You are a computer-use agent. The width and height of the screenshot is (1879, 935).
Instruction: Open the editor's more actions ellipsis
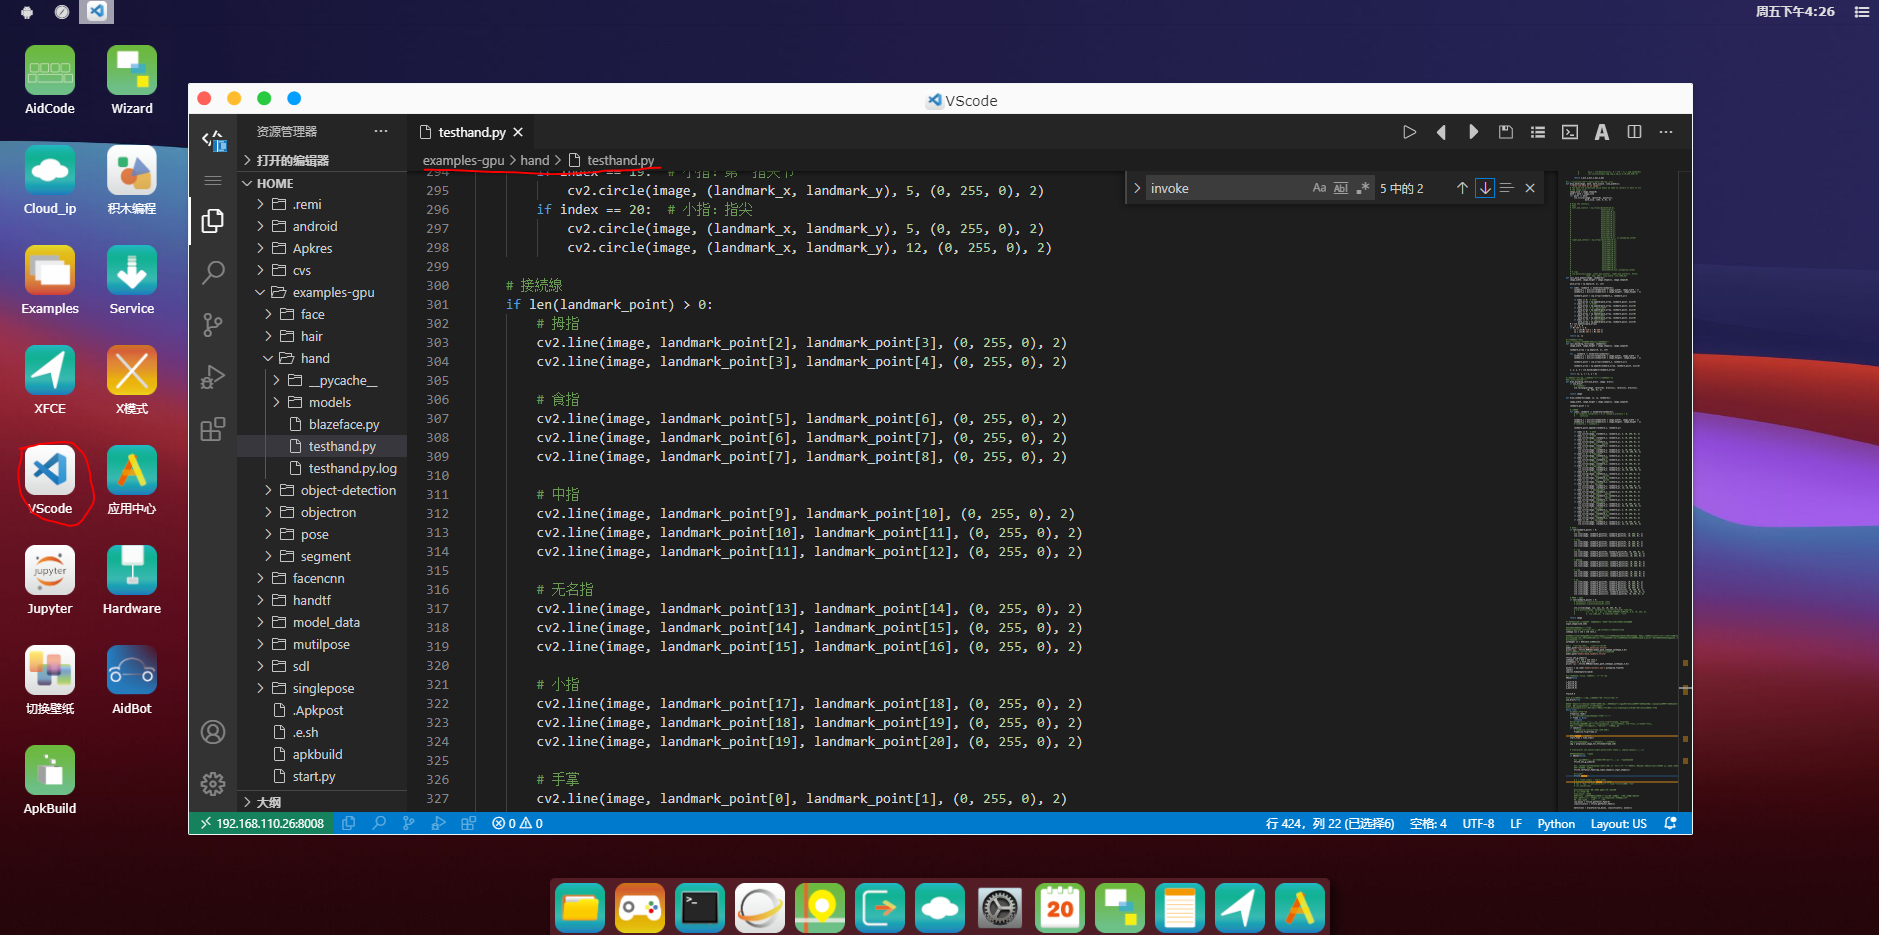pos(1666,132)
